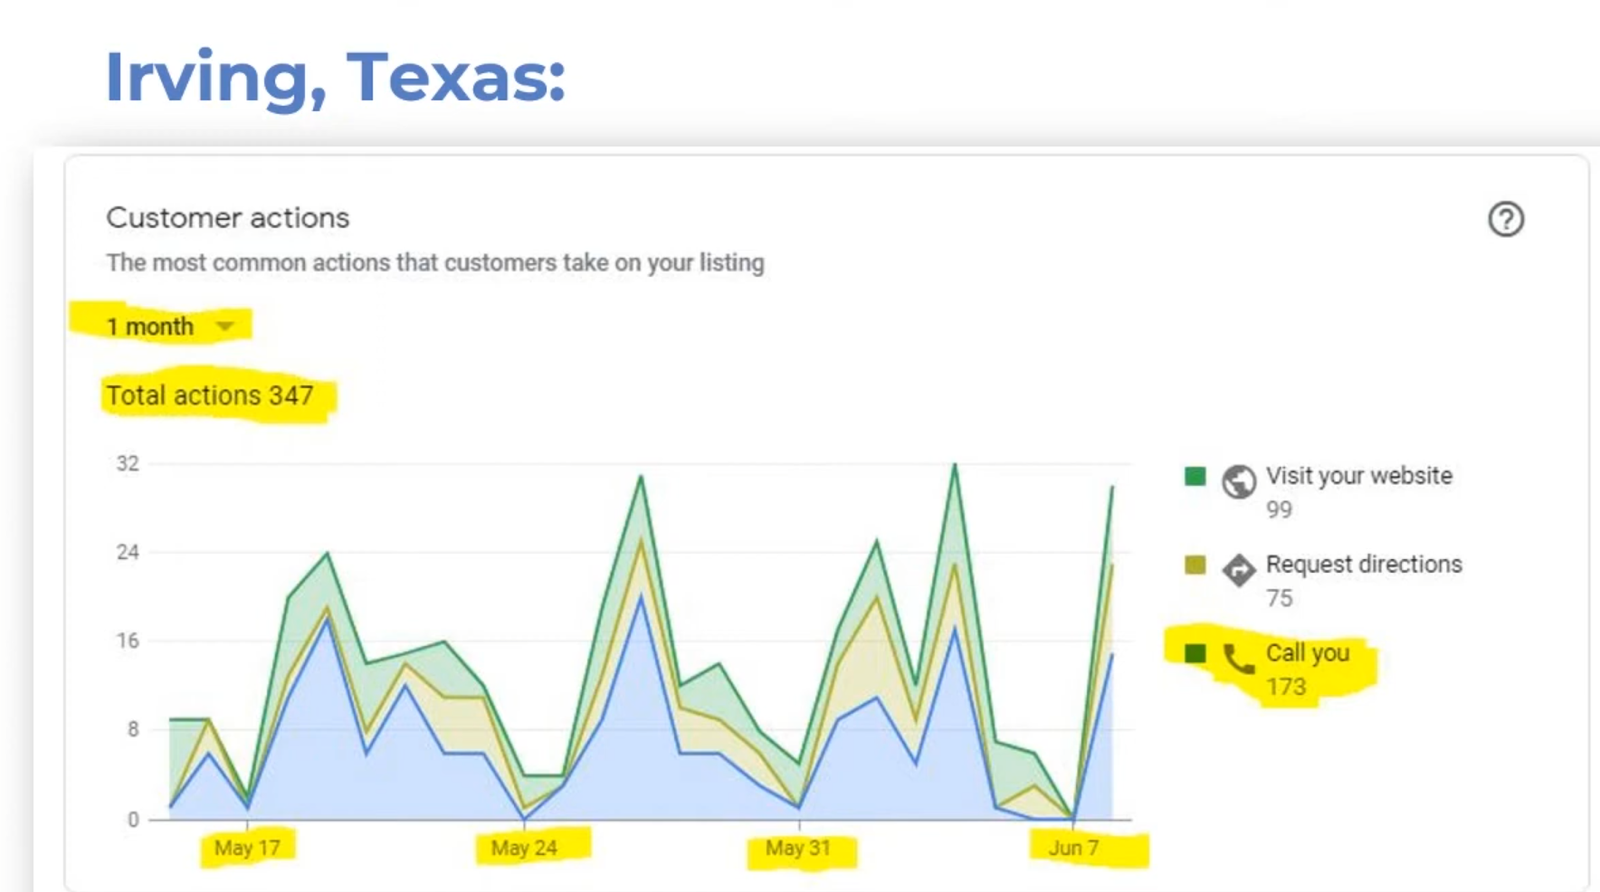1600x892 pixels.
Task: Click the Total actions 347 summary
Action: [x=210, y=396]
